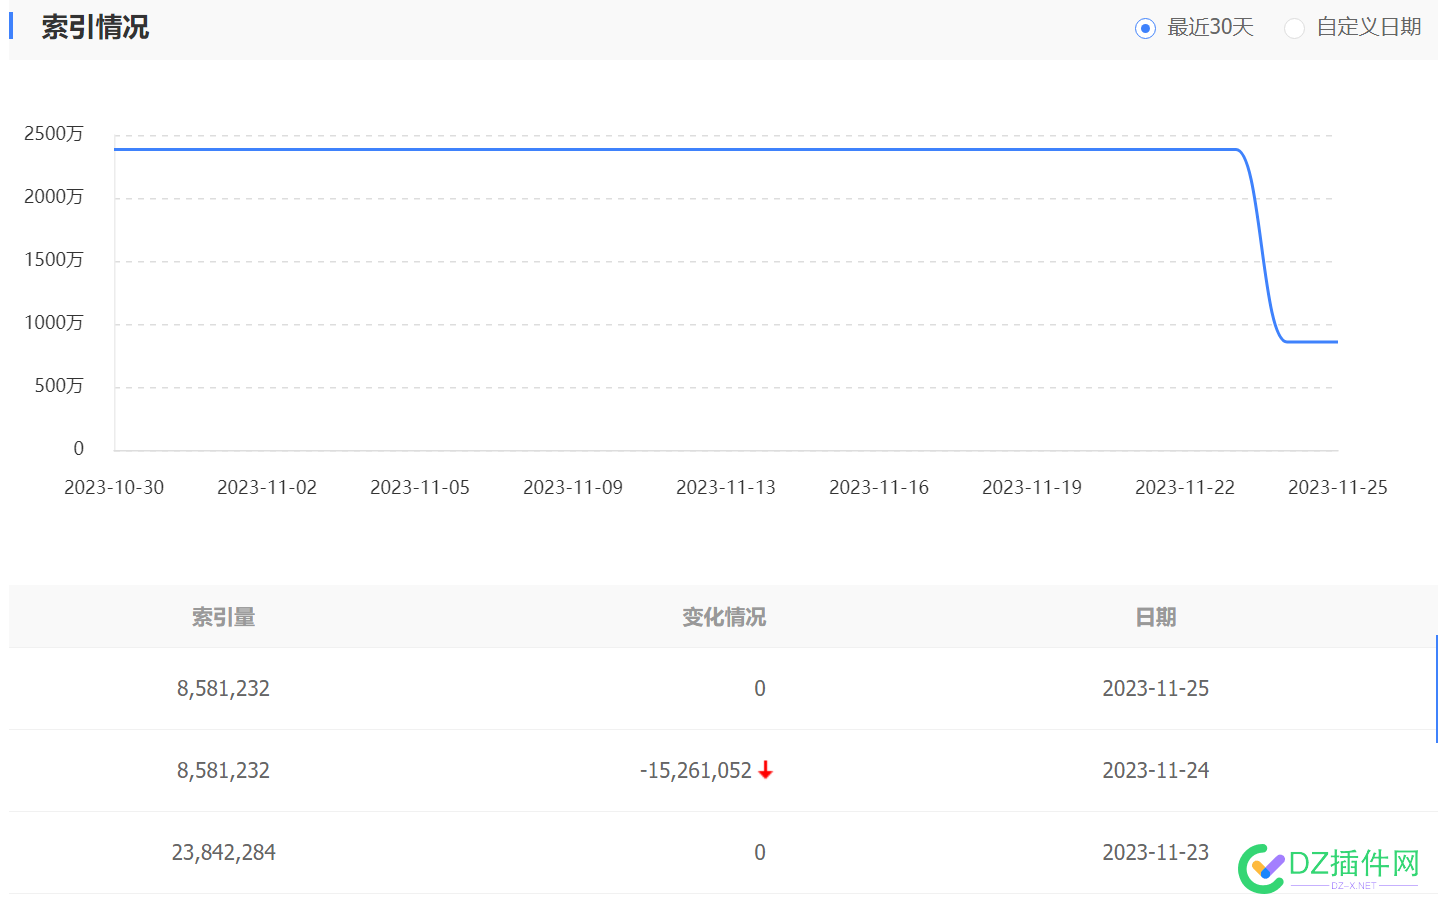Click chart x-axis label 2023-11-02
The width and height of the screenshot is (1438, 909).
267,487
